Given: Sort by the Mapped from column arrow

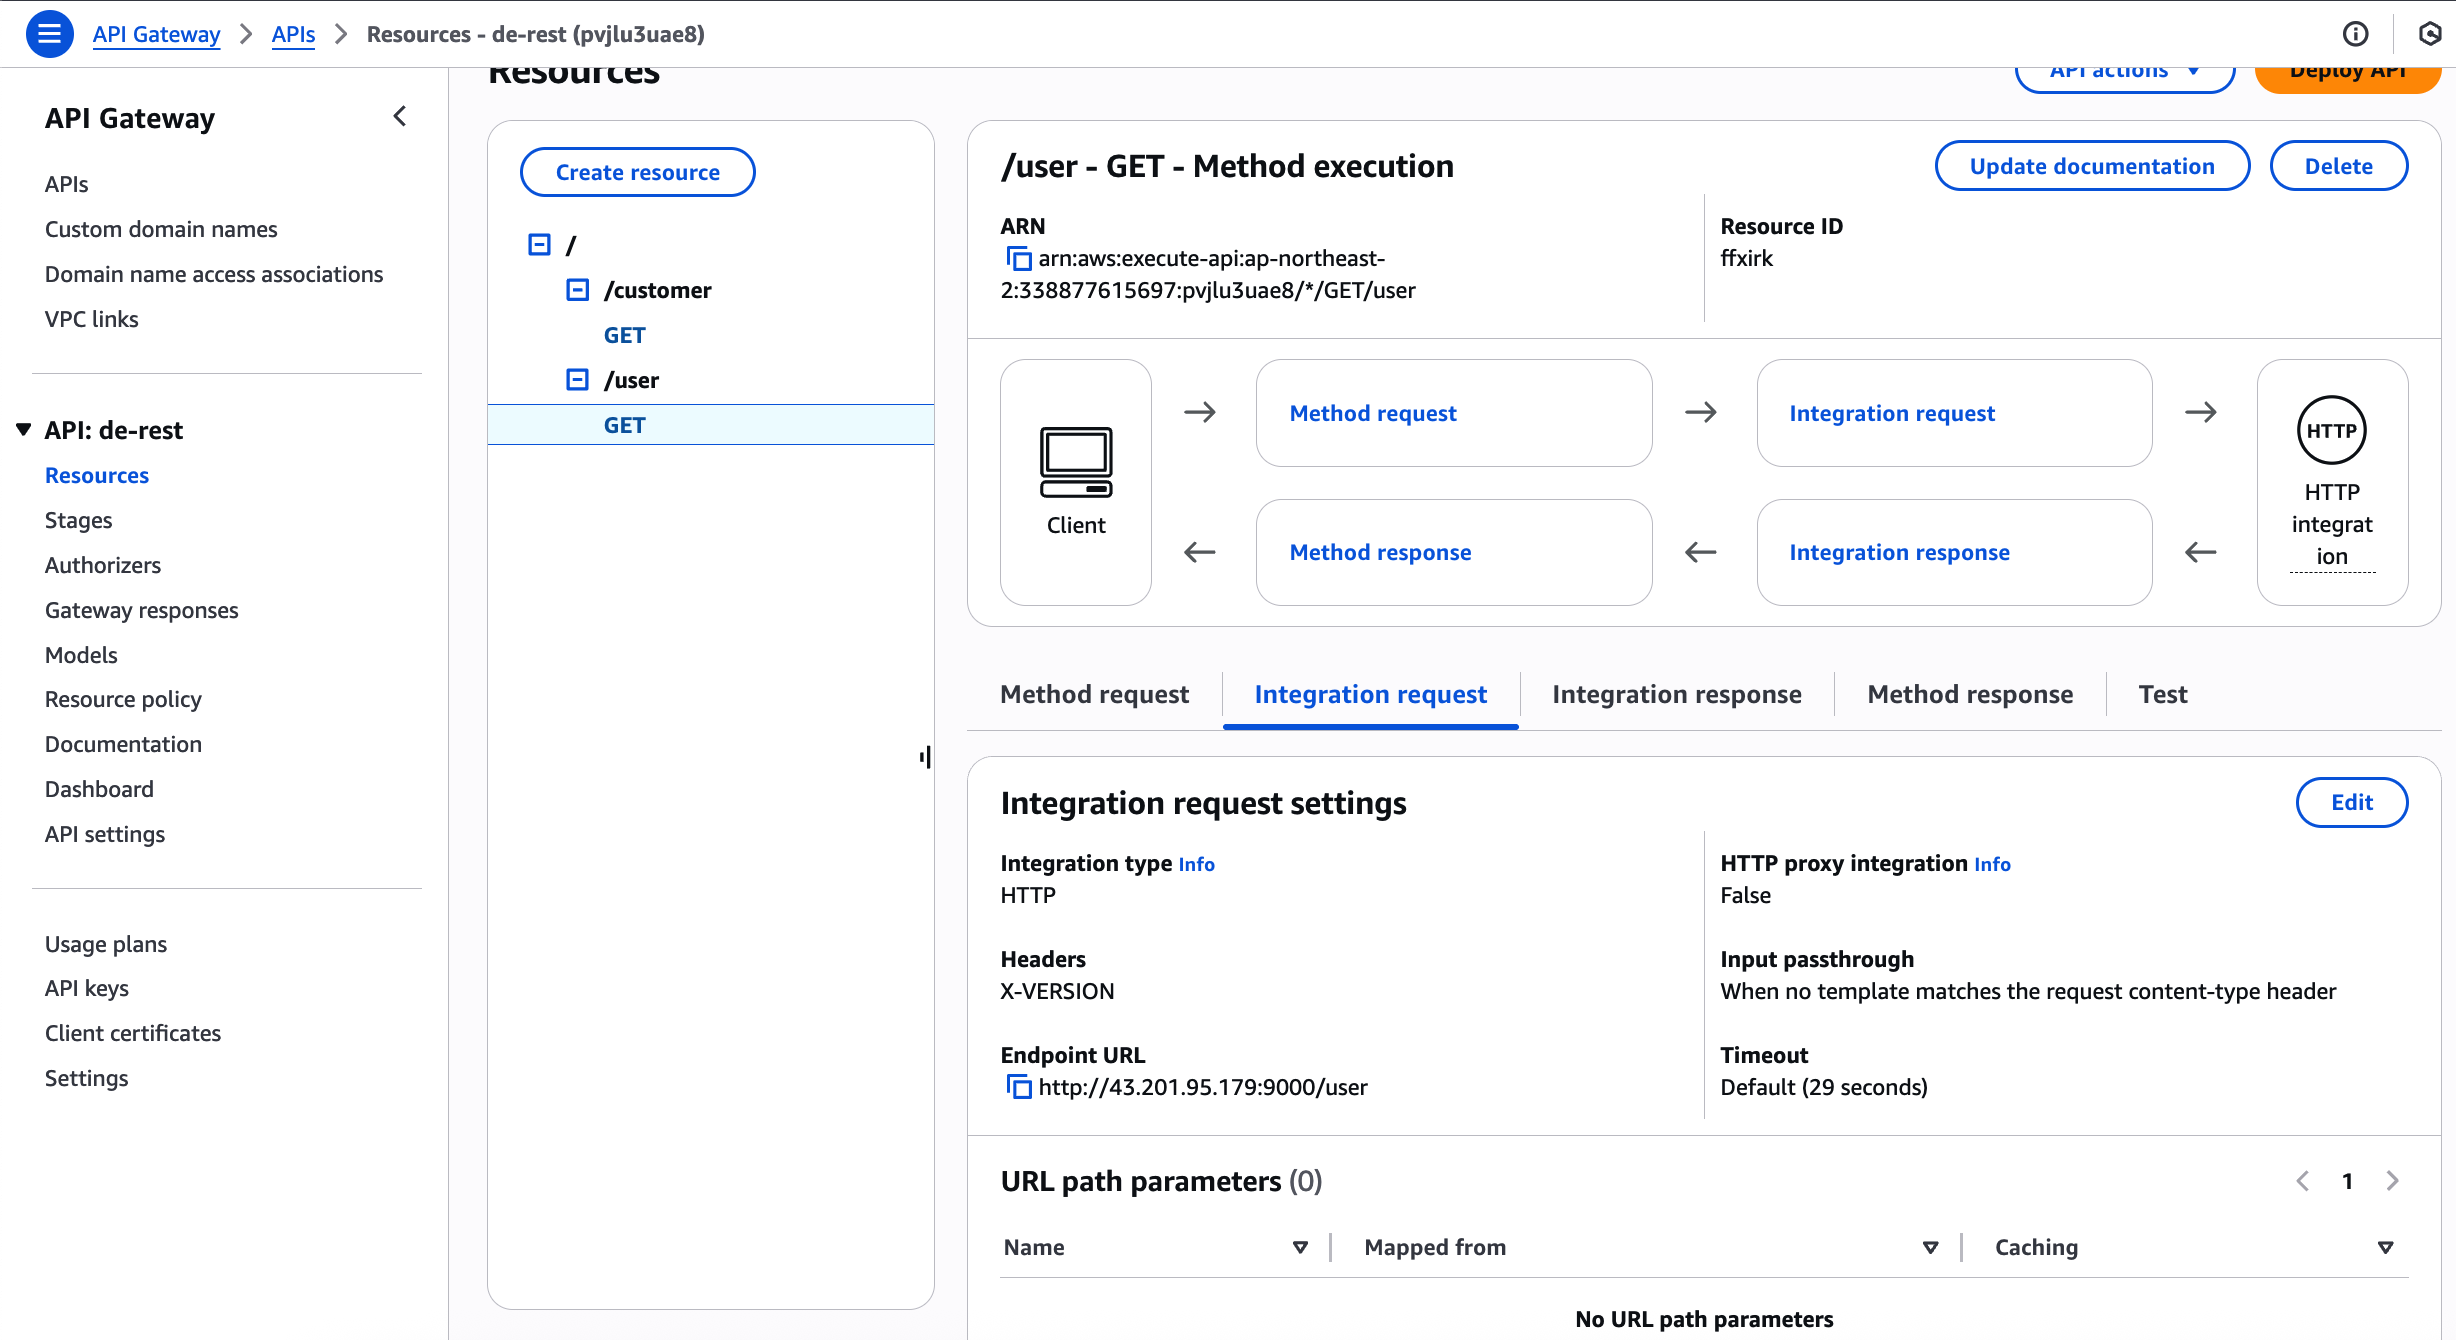Looking at the screenshot, I should click(x=1930, y=1247).
